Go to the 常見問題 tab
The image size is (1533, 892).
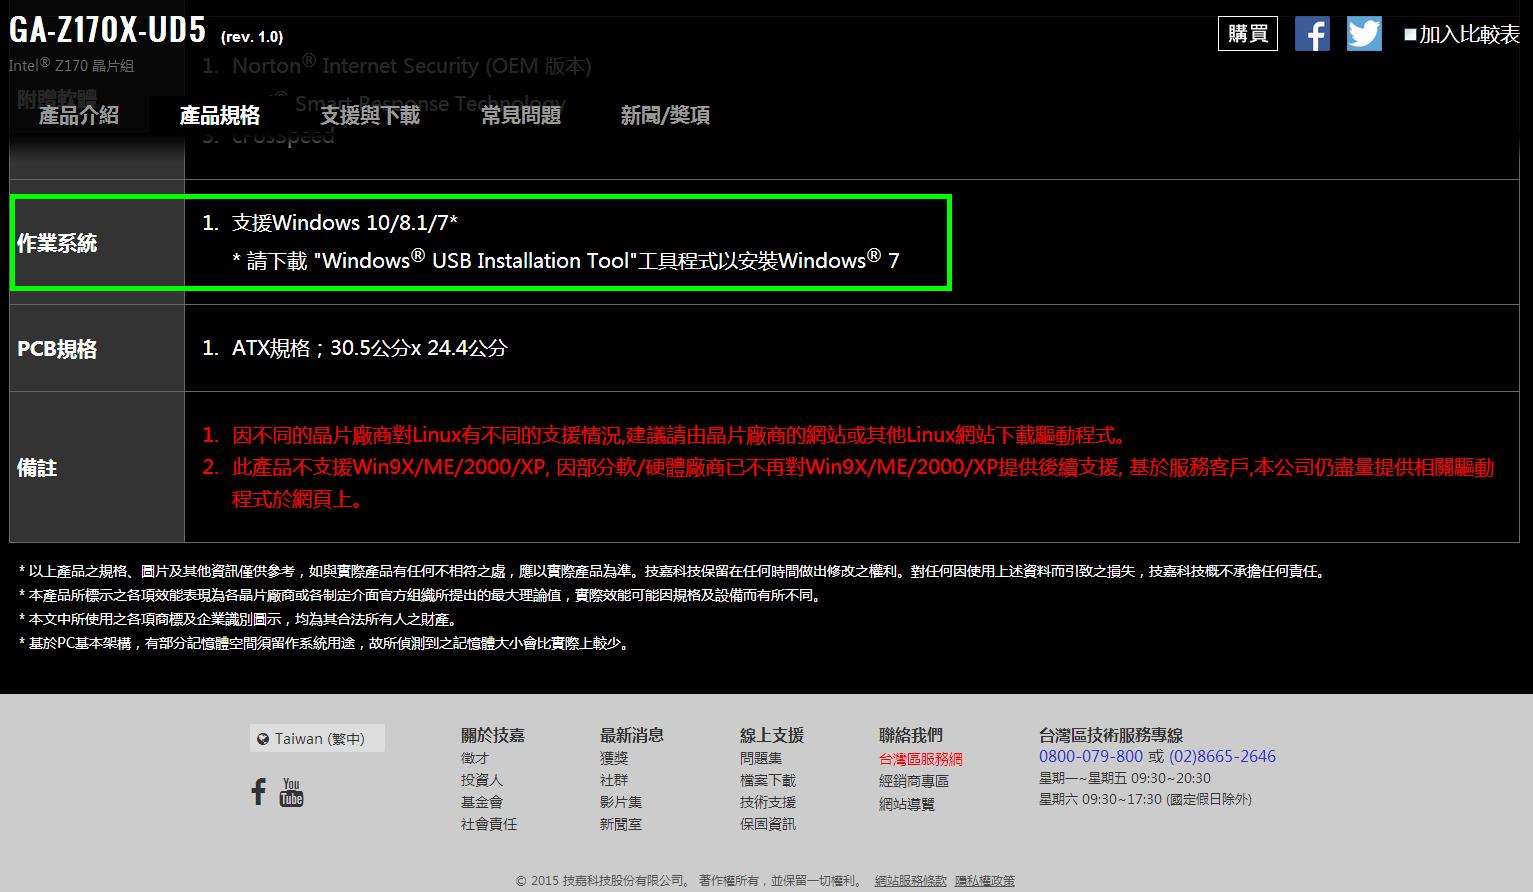(521, 115)
